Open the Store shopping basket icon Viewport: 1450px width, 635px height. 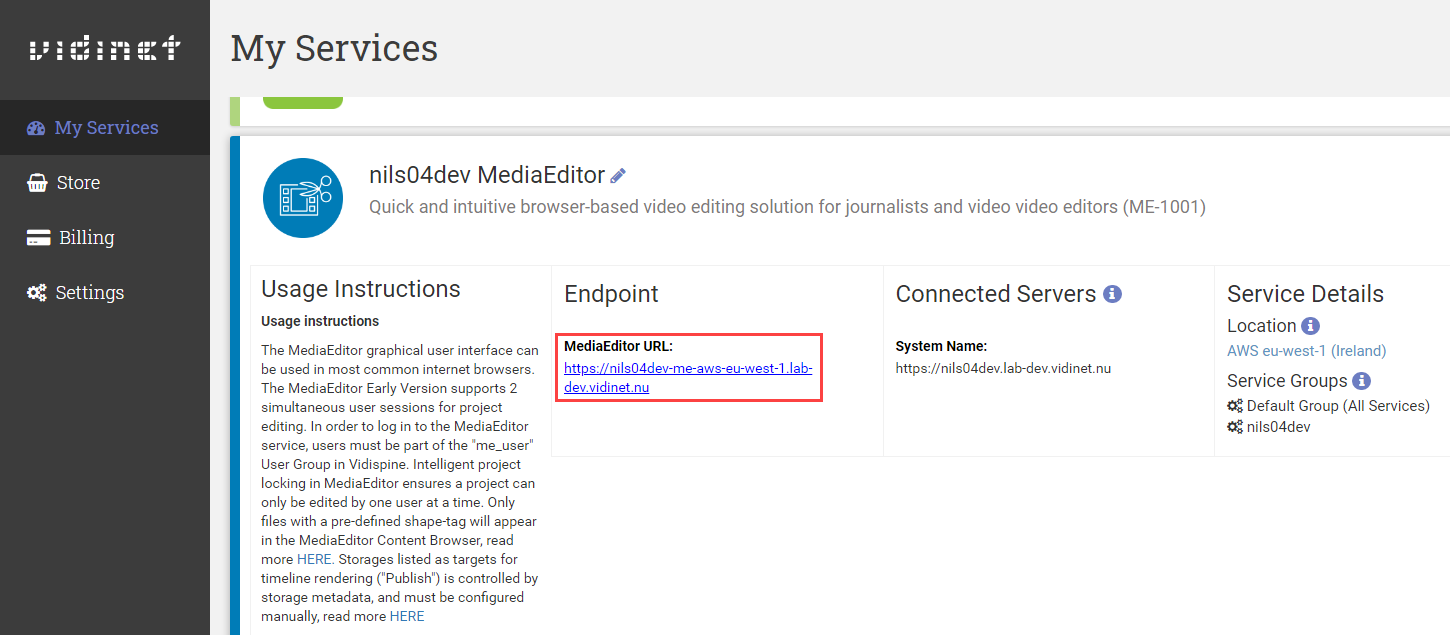click(37, 182)
